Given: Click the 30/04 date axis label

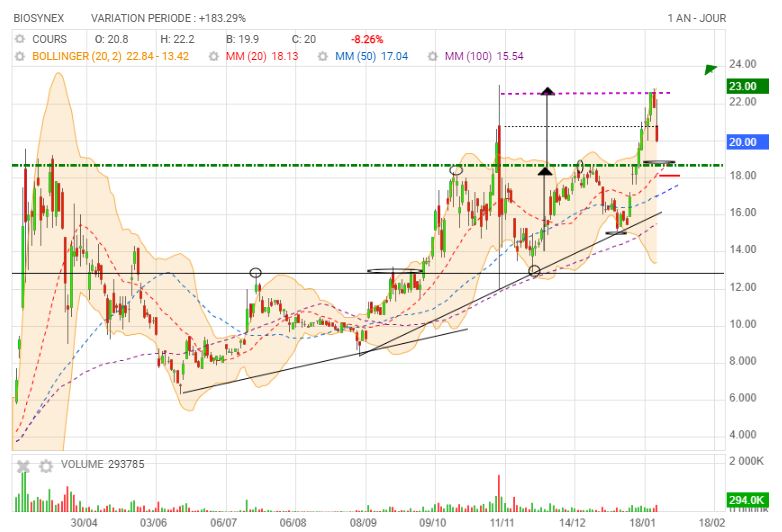Looking at the screenshot, I should tap(84, 523).
